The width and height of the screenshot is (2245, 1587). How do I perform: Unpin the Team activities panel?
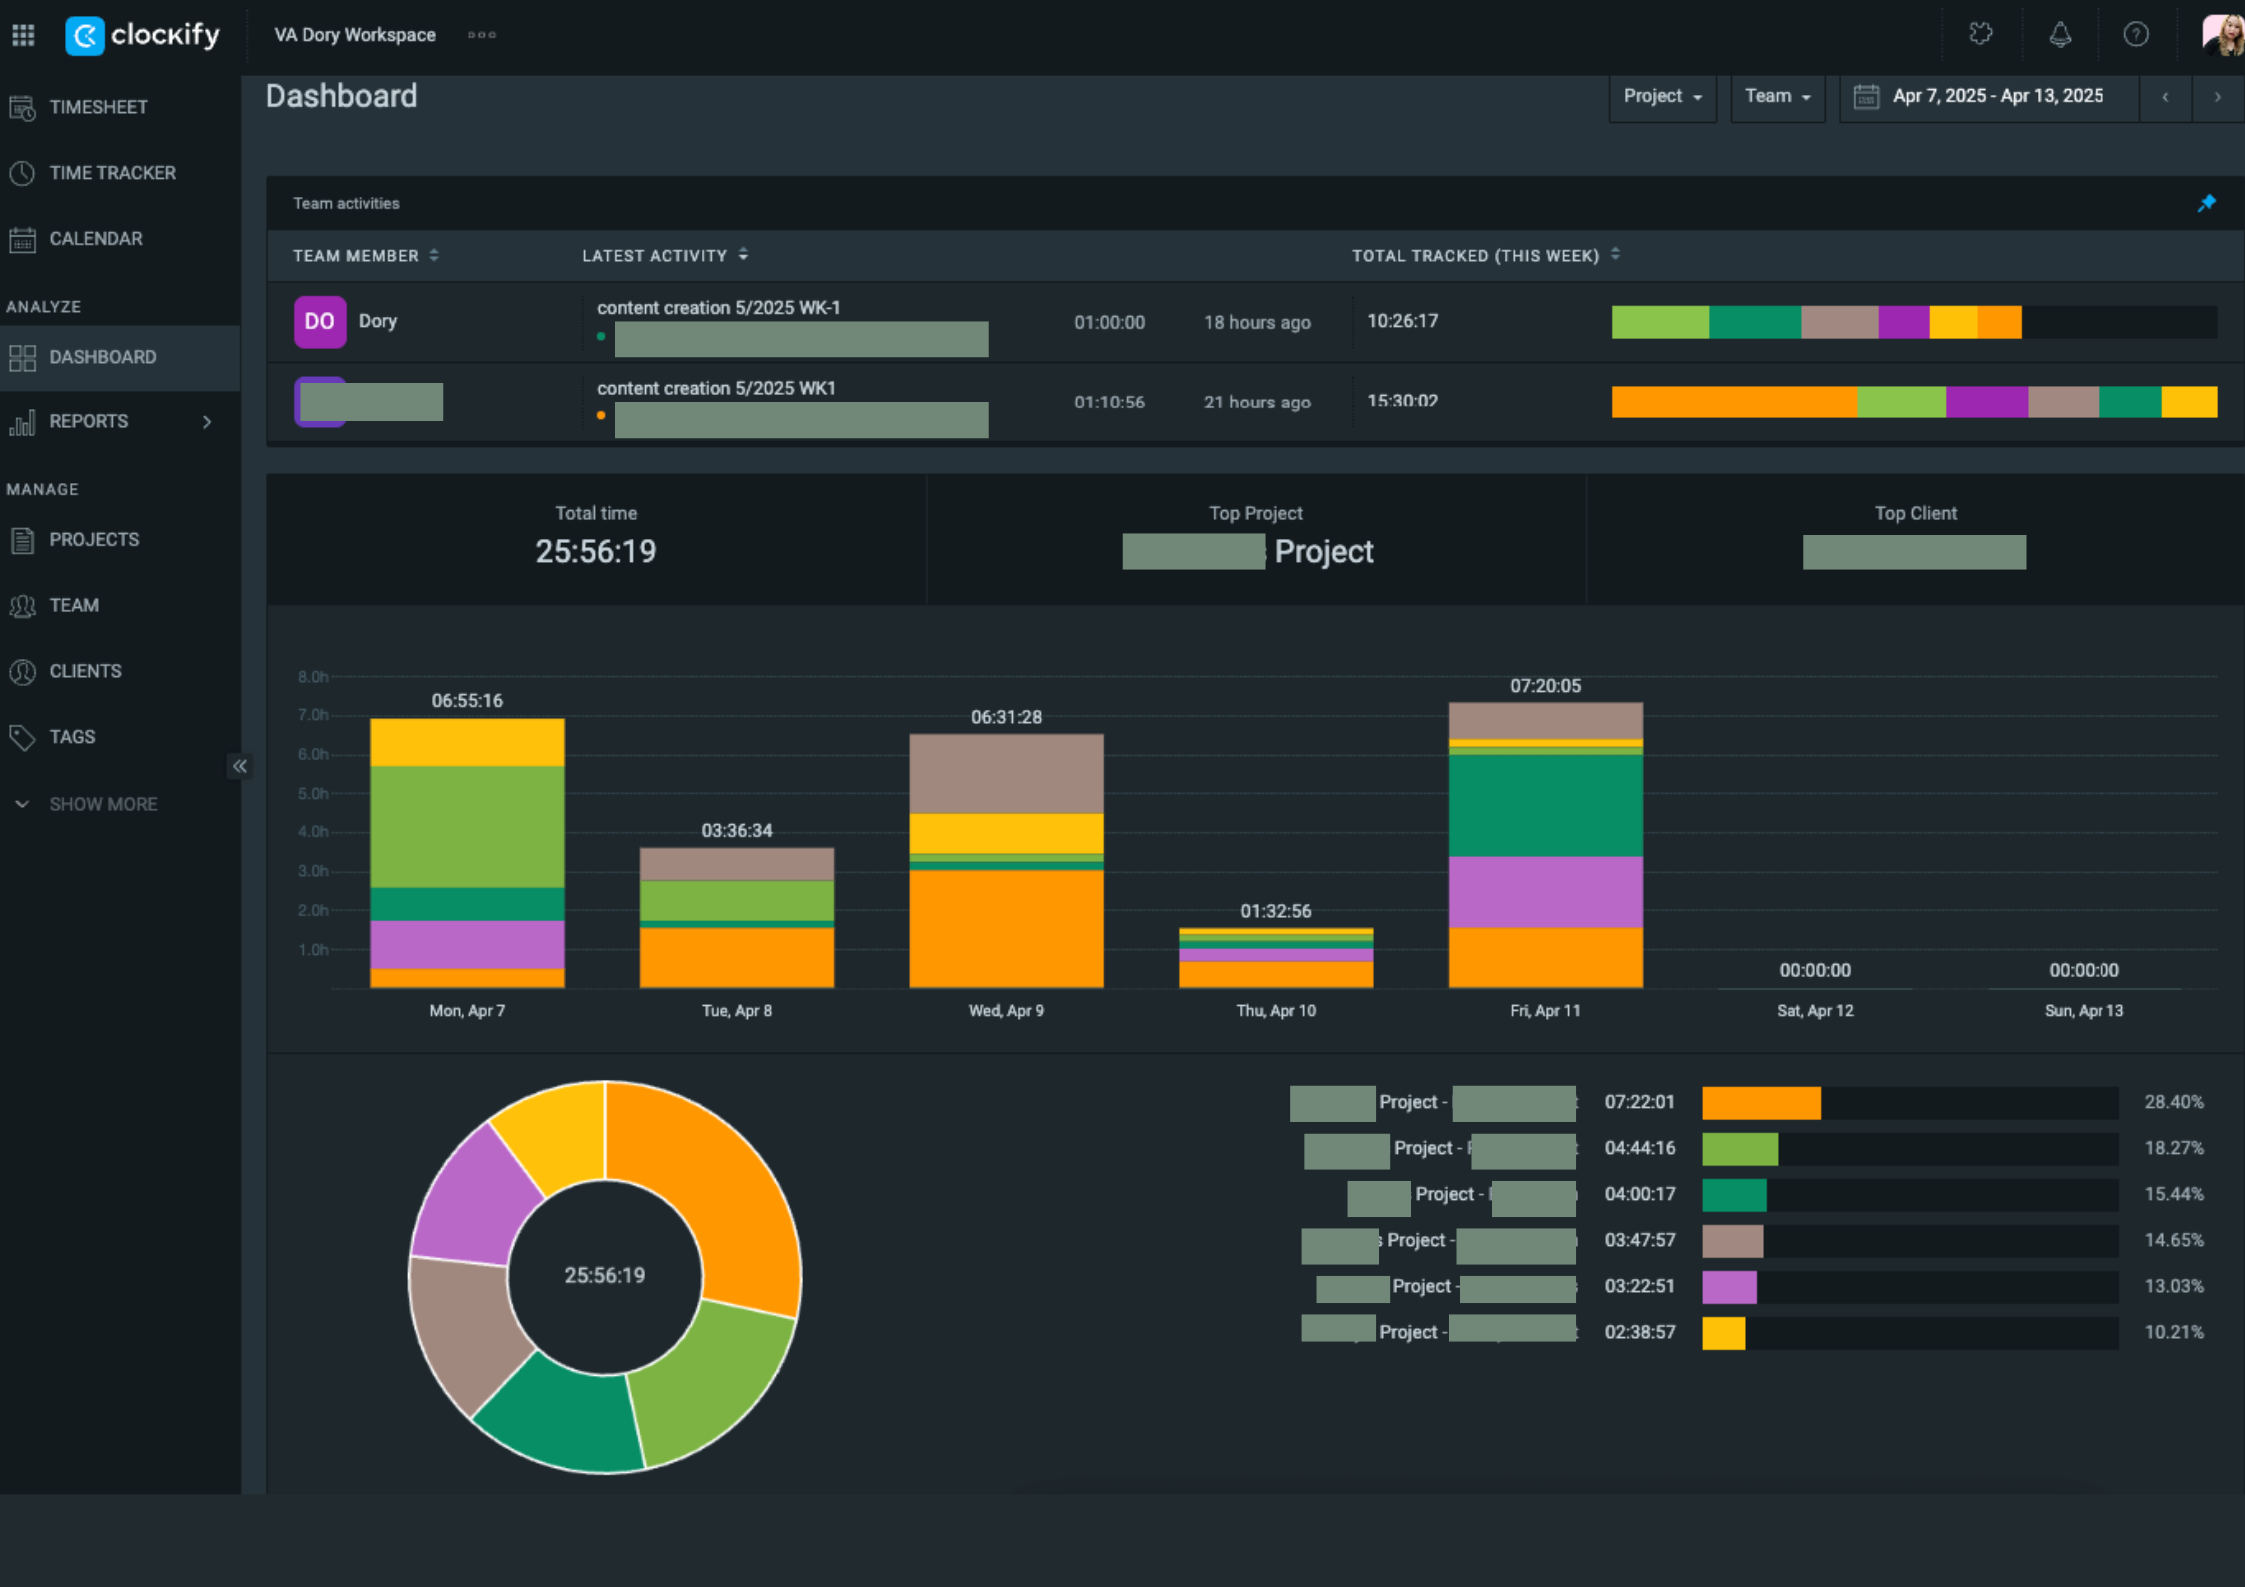pyautogui.click(x=2206, y=203)
